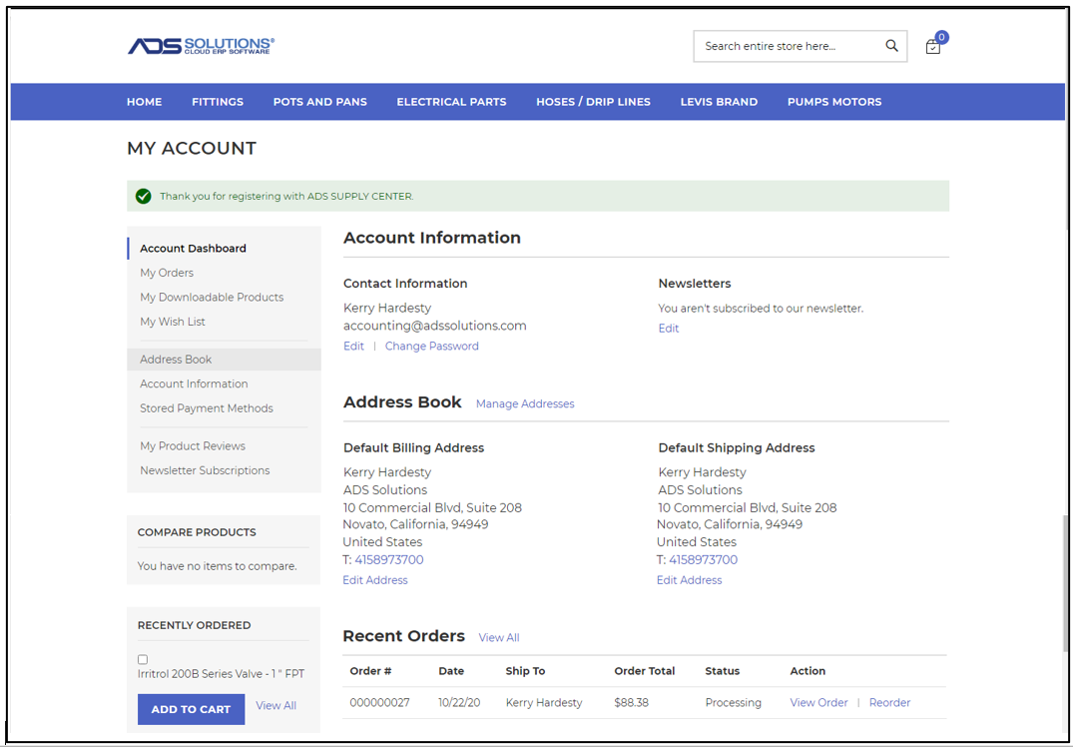
Task: View All recently ordered items
Action: pos(276,706)
